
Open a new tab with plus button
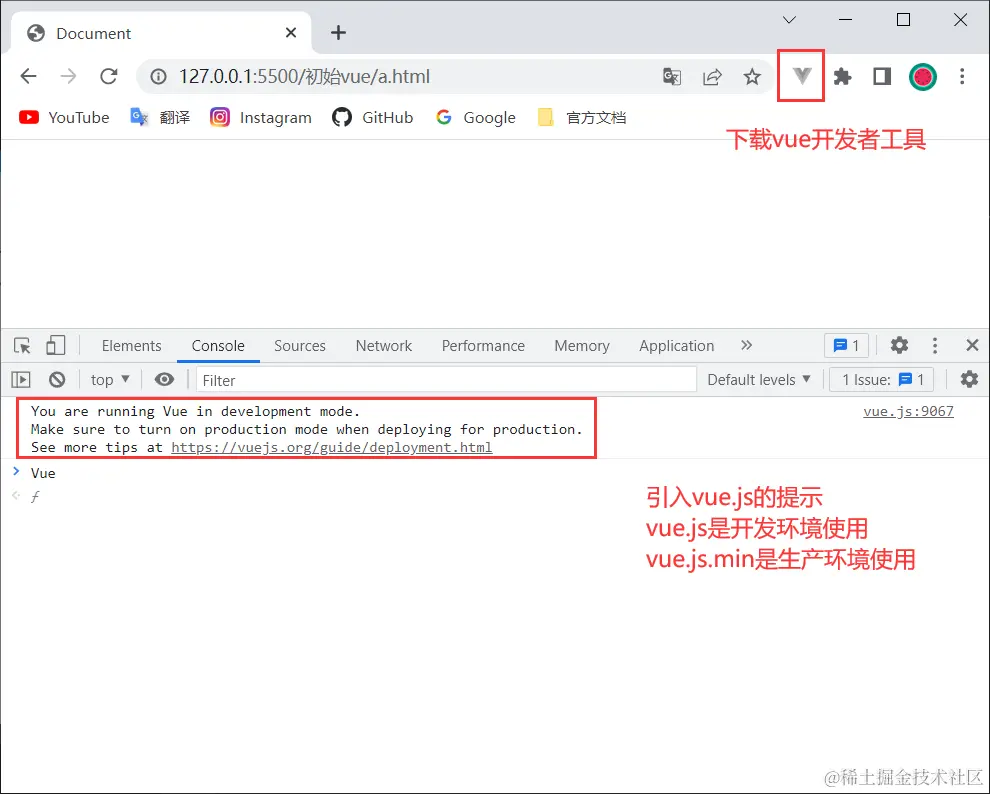[338, 33]
